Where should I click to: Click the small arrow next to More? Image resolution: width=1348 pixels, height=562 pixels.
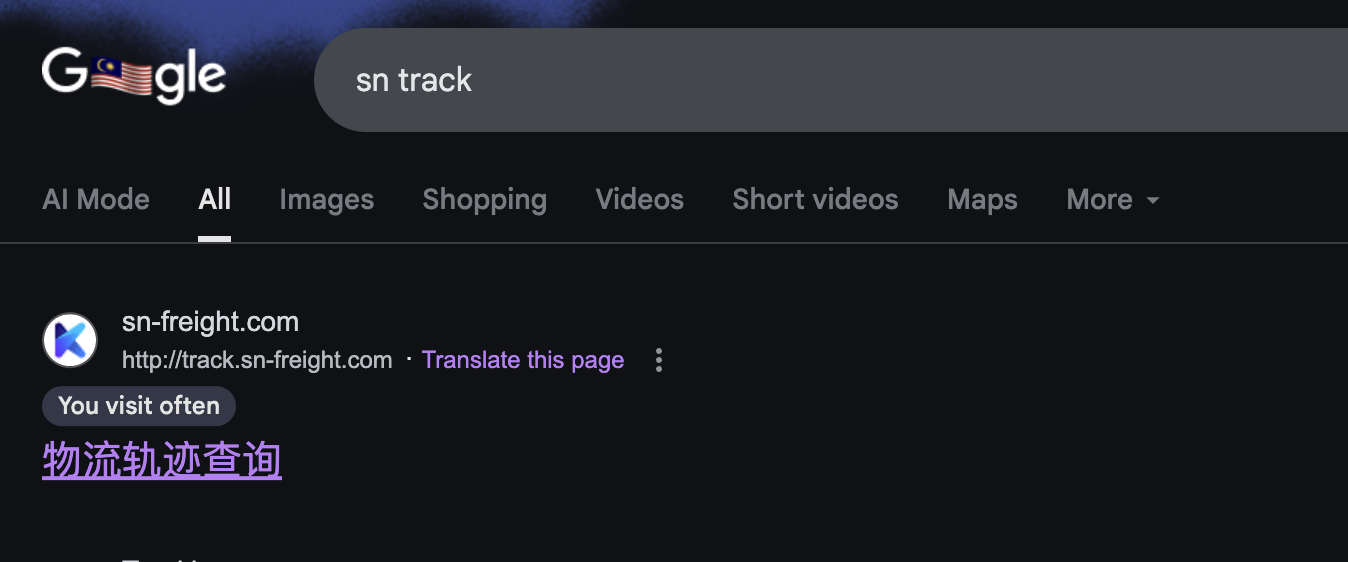(x=1152, y=201)
